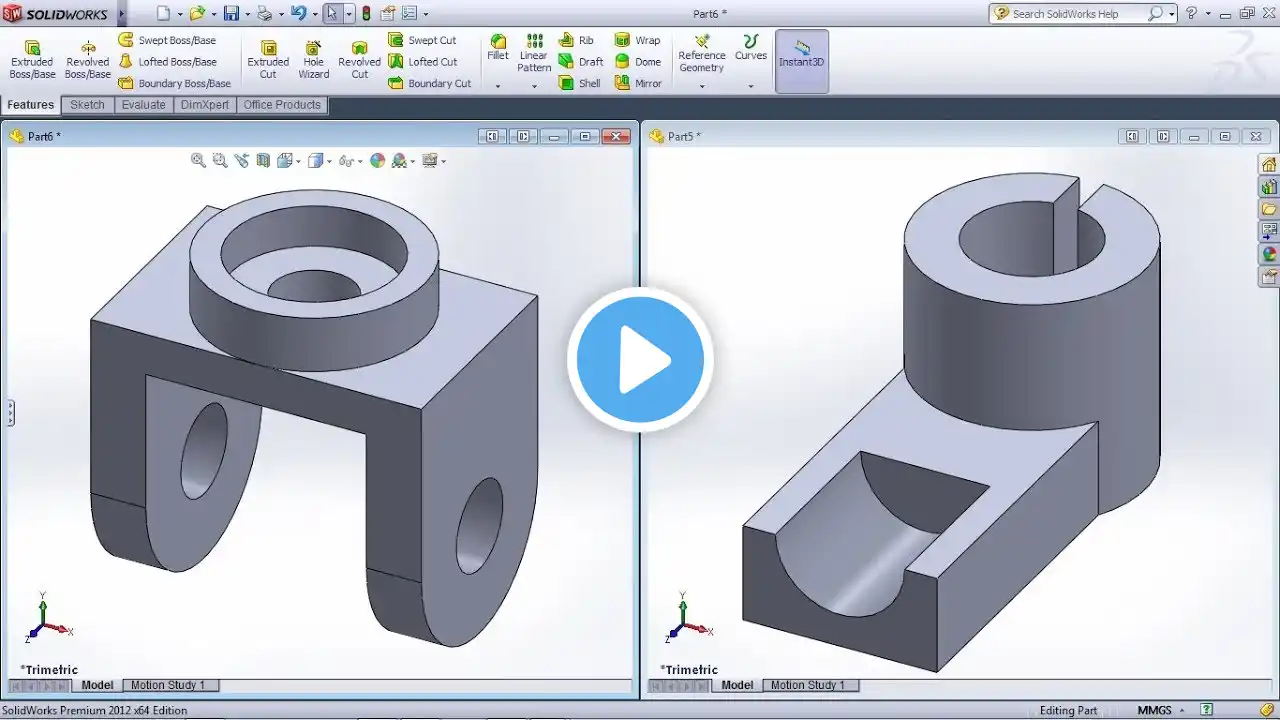Open the Hole Wizard
This screenshot has height=720, width=1280.
[x=313, y=60]
